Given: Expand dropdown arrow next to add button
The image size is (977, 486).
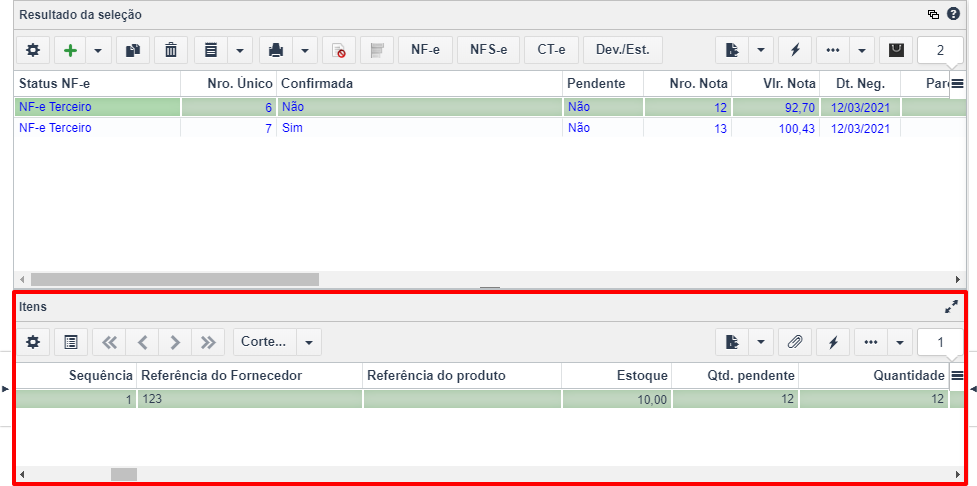Looking at the screenshot, I should (x=98, y=50).
